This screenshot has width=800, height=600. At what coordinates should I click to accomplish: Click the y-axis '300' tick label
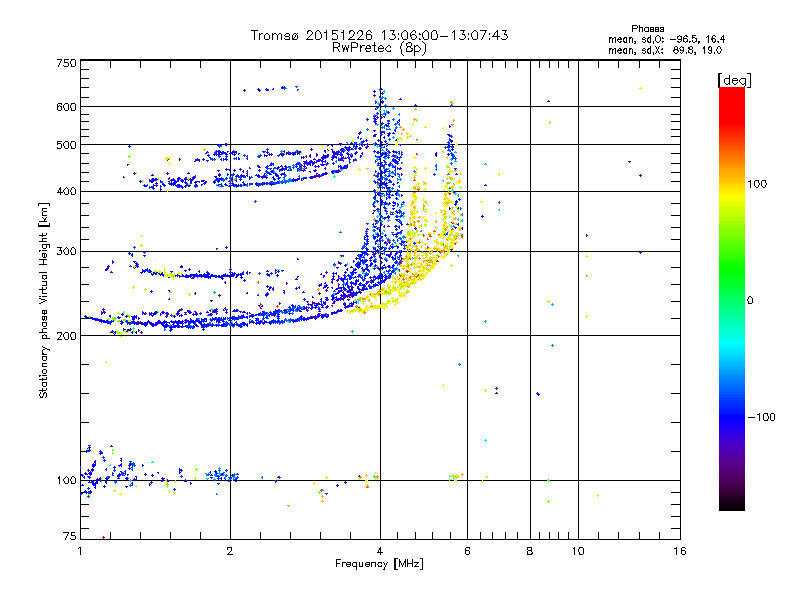(66, 252)
